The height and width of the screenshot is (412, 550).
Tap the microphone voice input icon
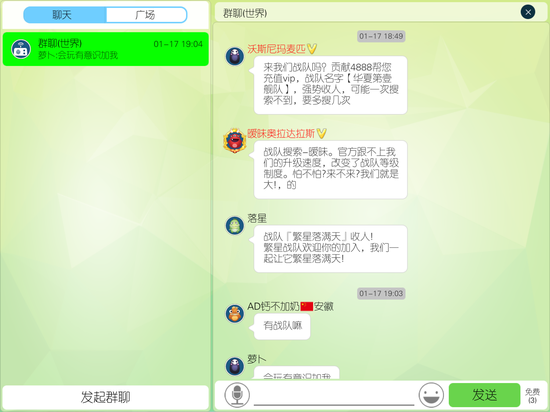tap(237, 395)
